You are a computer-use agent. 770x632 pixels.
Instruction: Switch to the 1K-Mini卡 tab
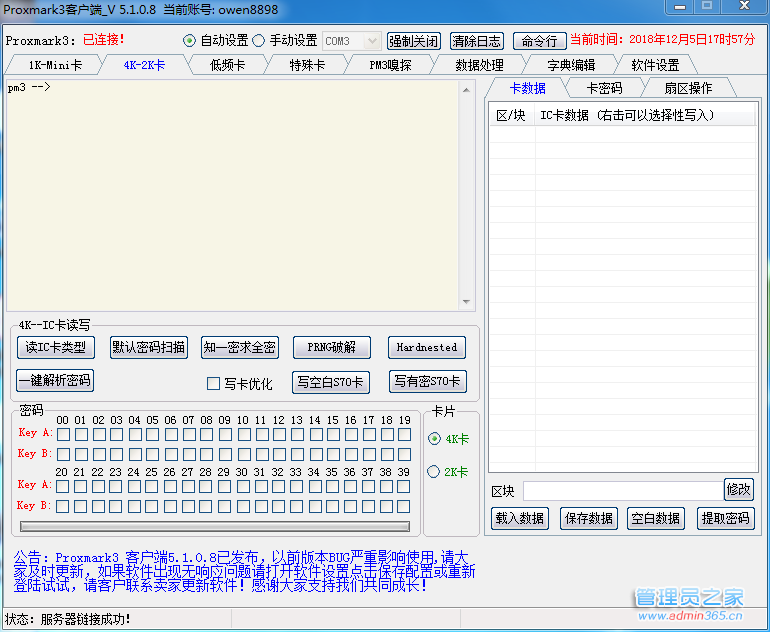55,65
